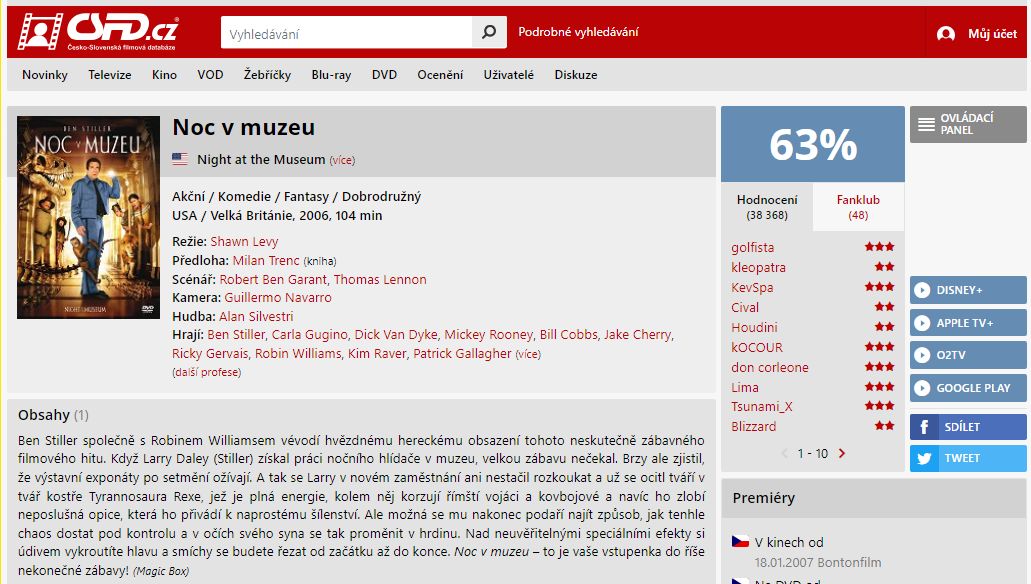
Task: Click the Sdílet Facebook button
Action: pyautogui.click(x=968, y=427)
